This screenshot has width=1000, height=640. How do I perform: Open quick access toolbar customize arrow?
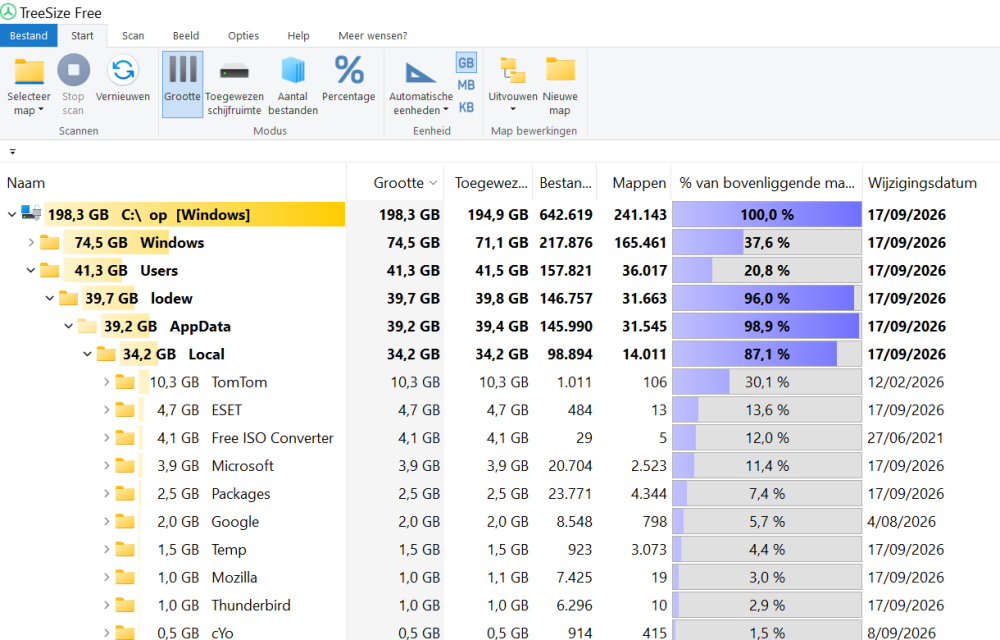[13, 152]
